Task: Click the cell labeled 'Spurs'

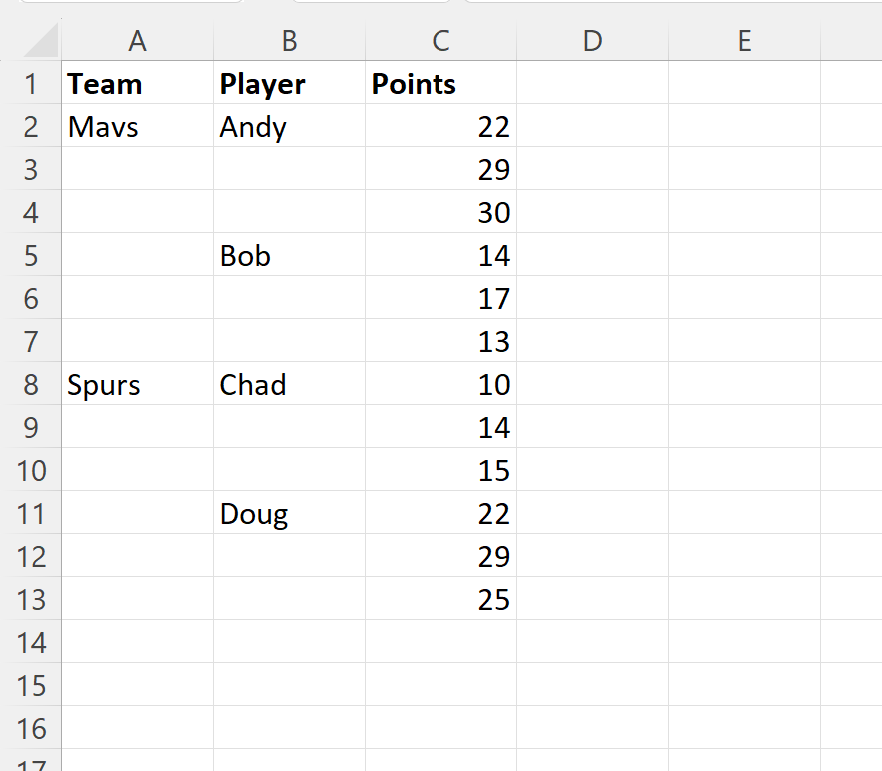Action: pyautogui.click(x=137, y=384)
